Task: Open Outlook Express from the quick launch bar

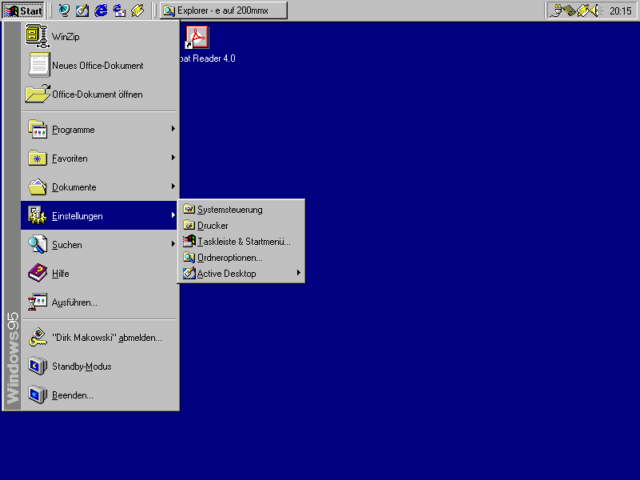Action: click(x=119, y=10)
